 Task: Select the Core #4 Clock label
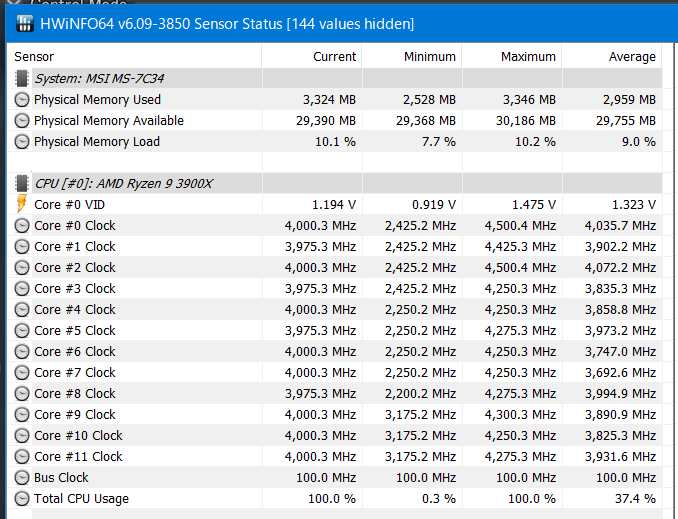pyautogui.click(x=75, y=310)
